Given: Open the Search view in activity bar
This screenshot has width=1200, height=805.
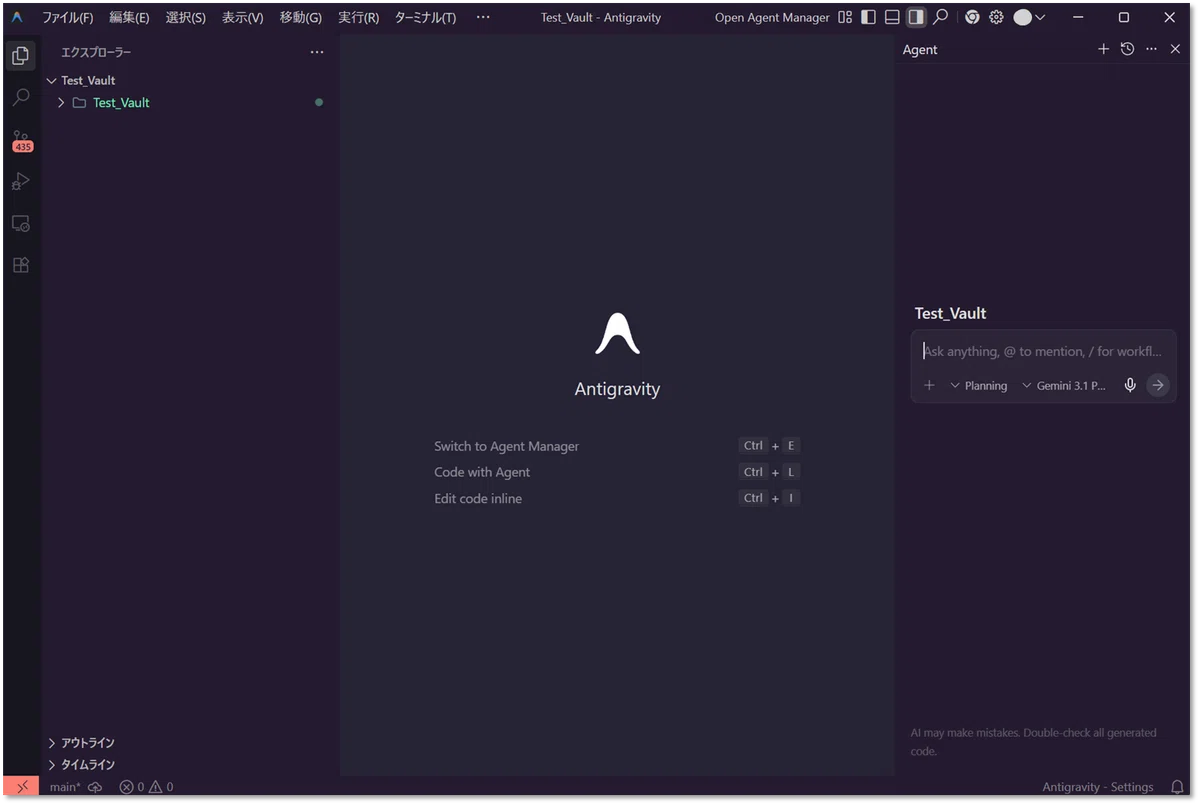Looking at the screenshot, I should pyautogui.click(x=21, y=97).
